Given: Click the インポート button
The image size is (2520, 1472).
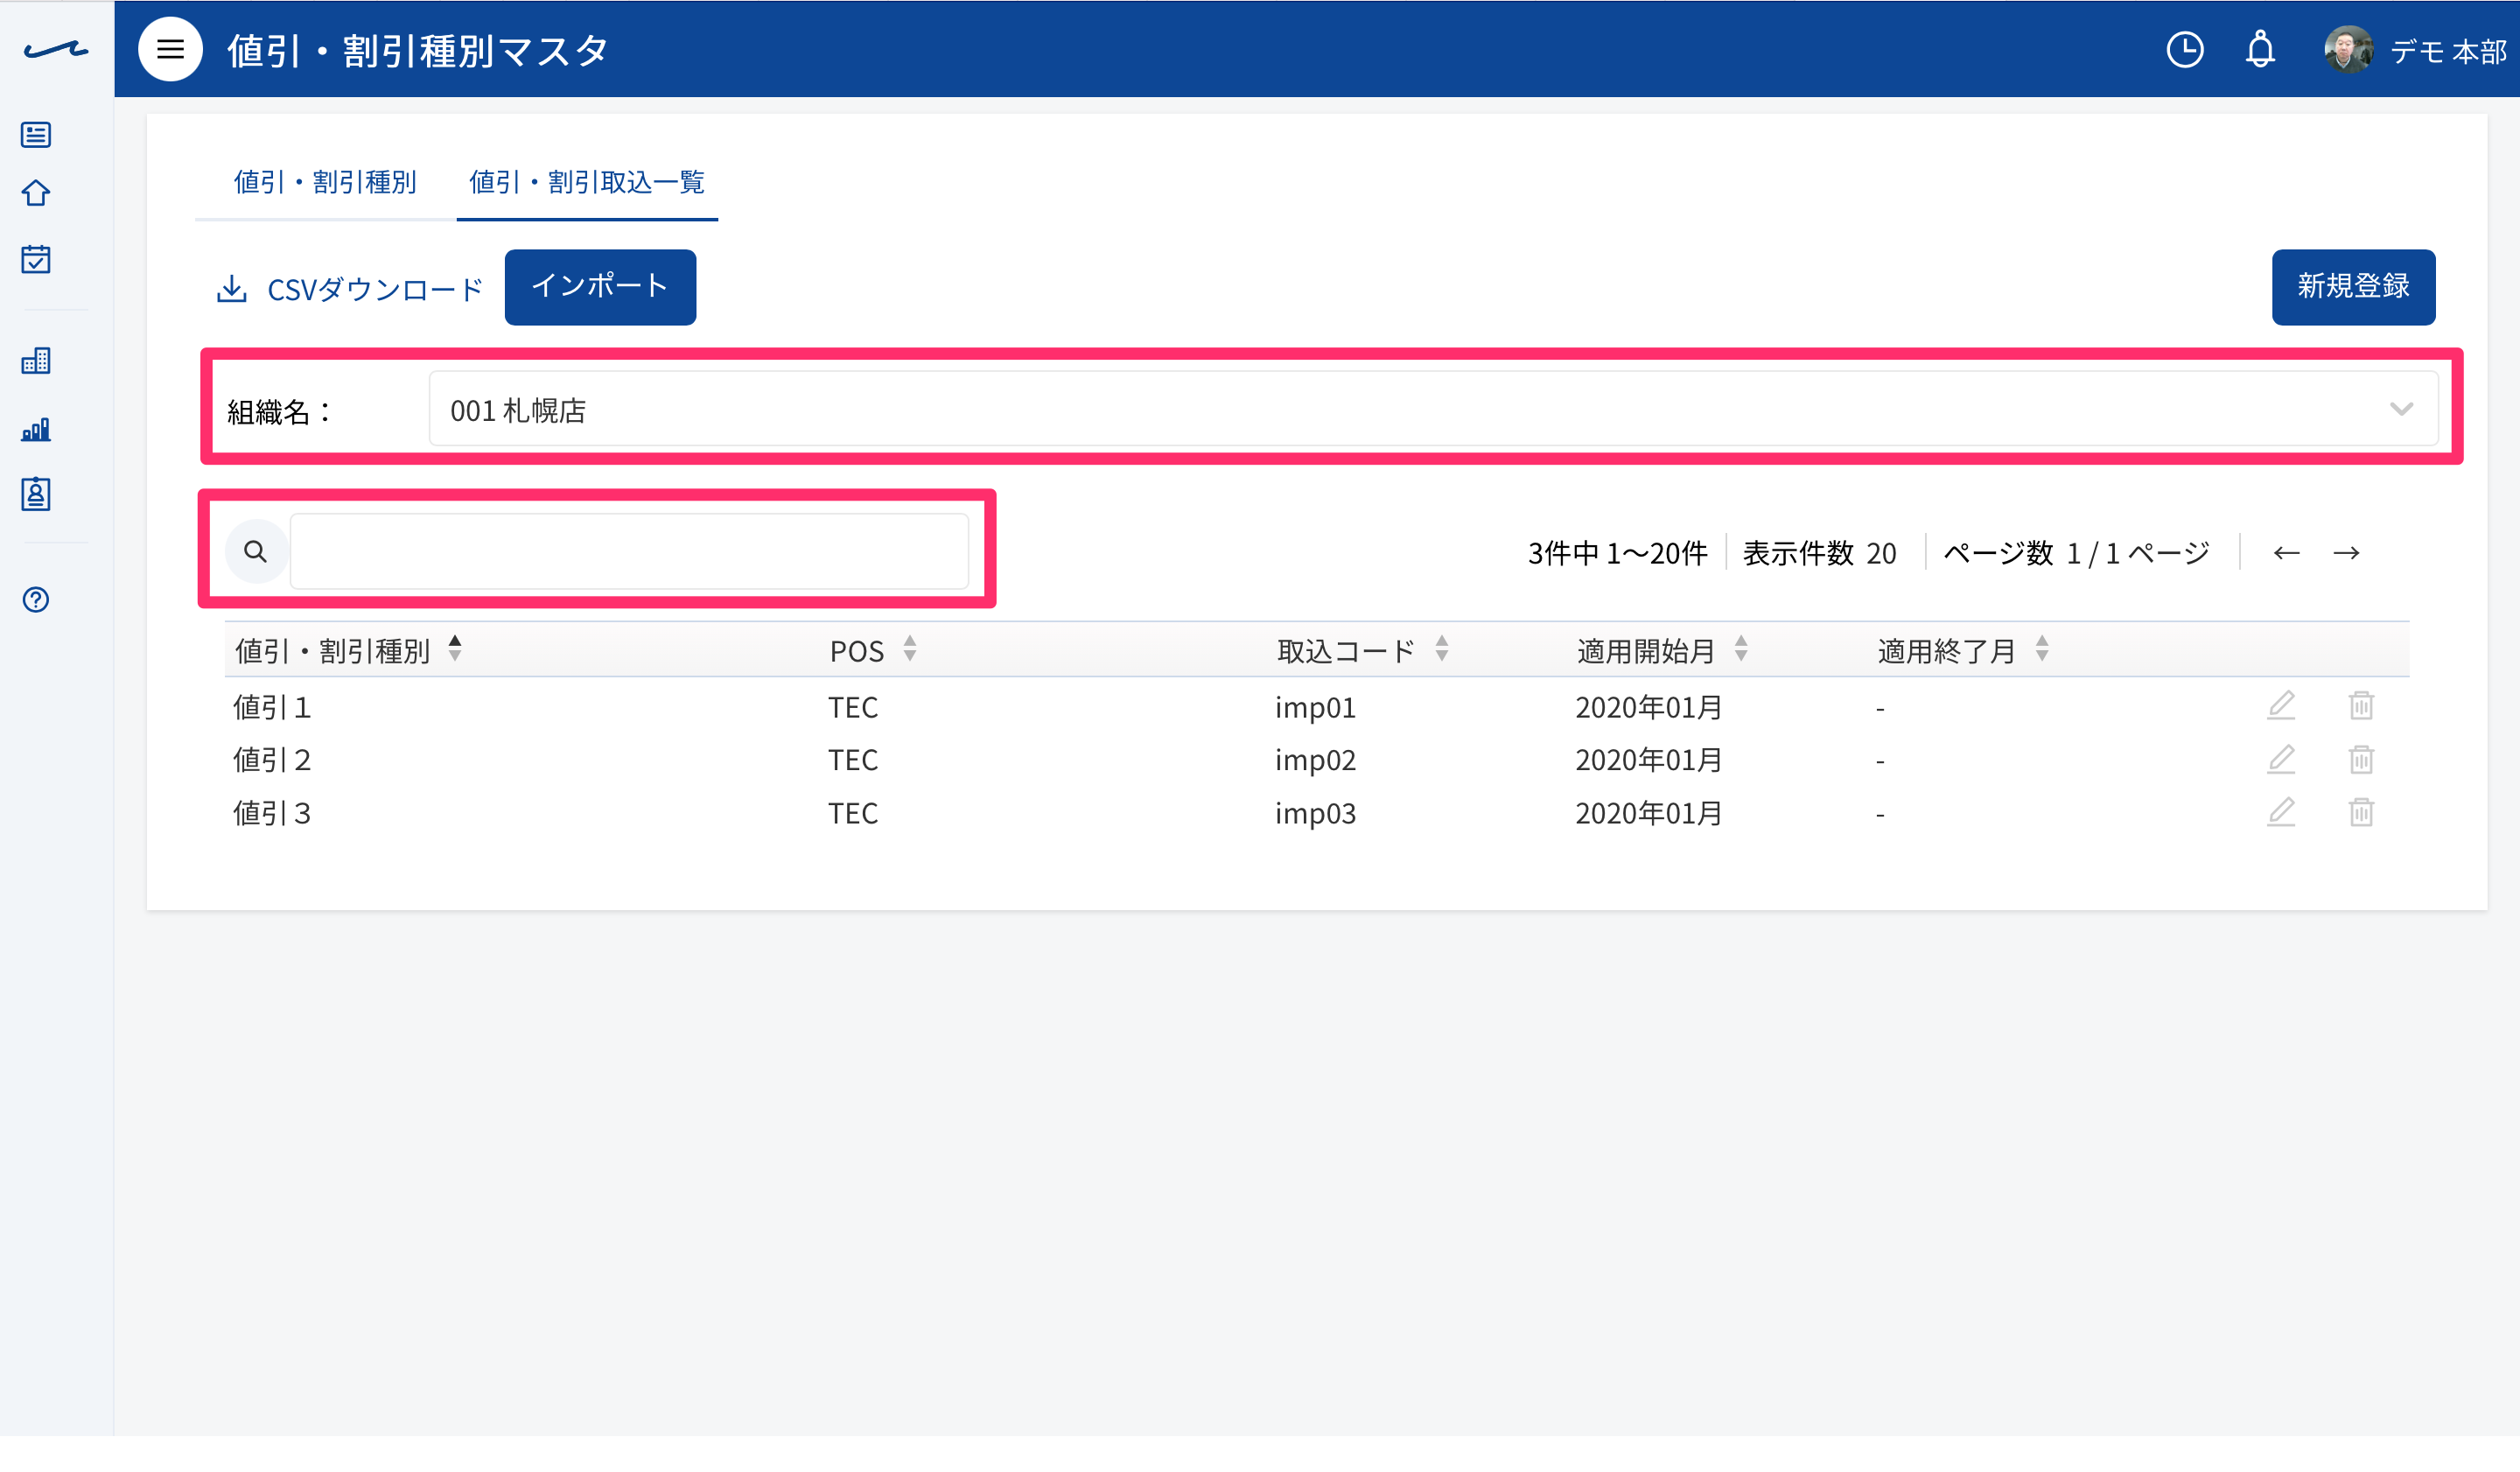Looking at the screenshot, I should click(600, 287).
